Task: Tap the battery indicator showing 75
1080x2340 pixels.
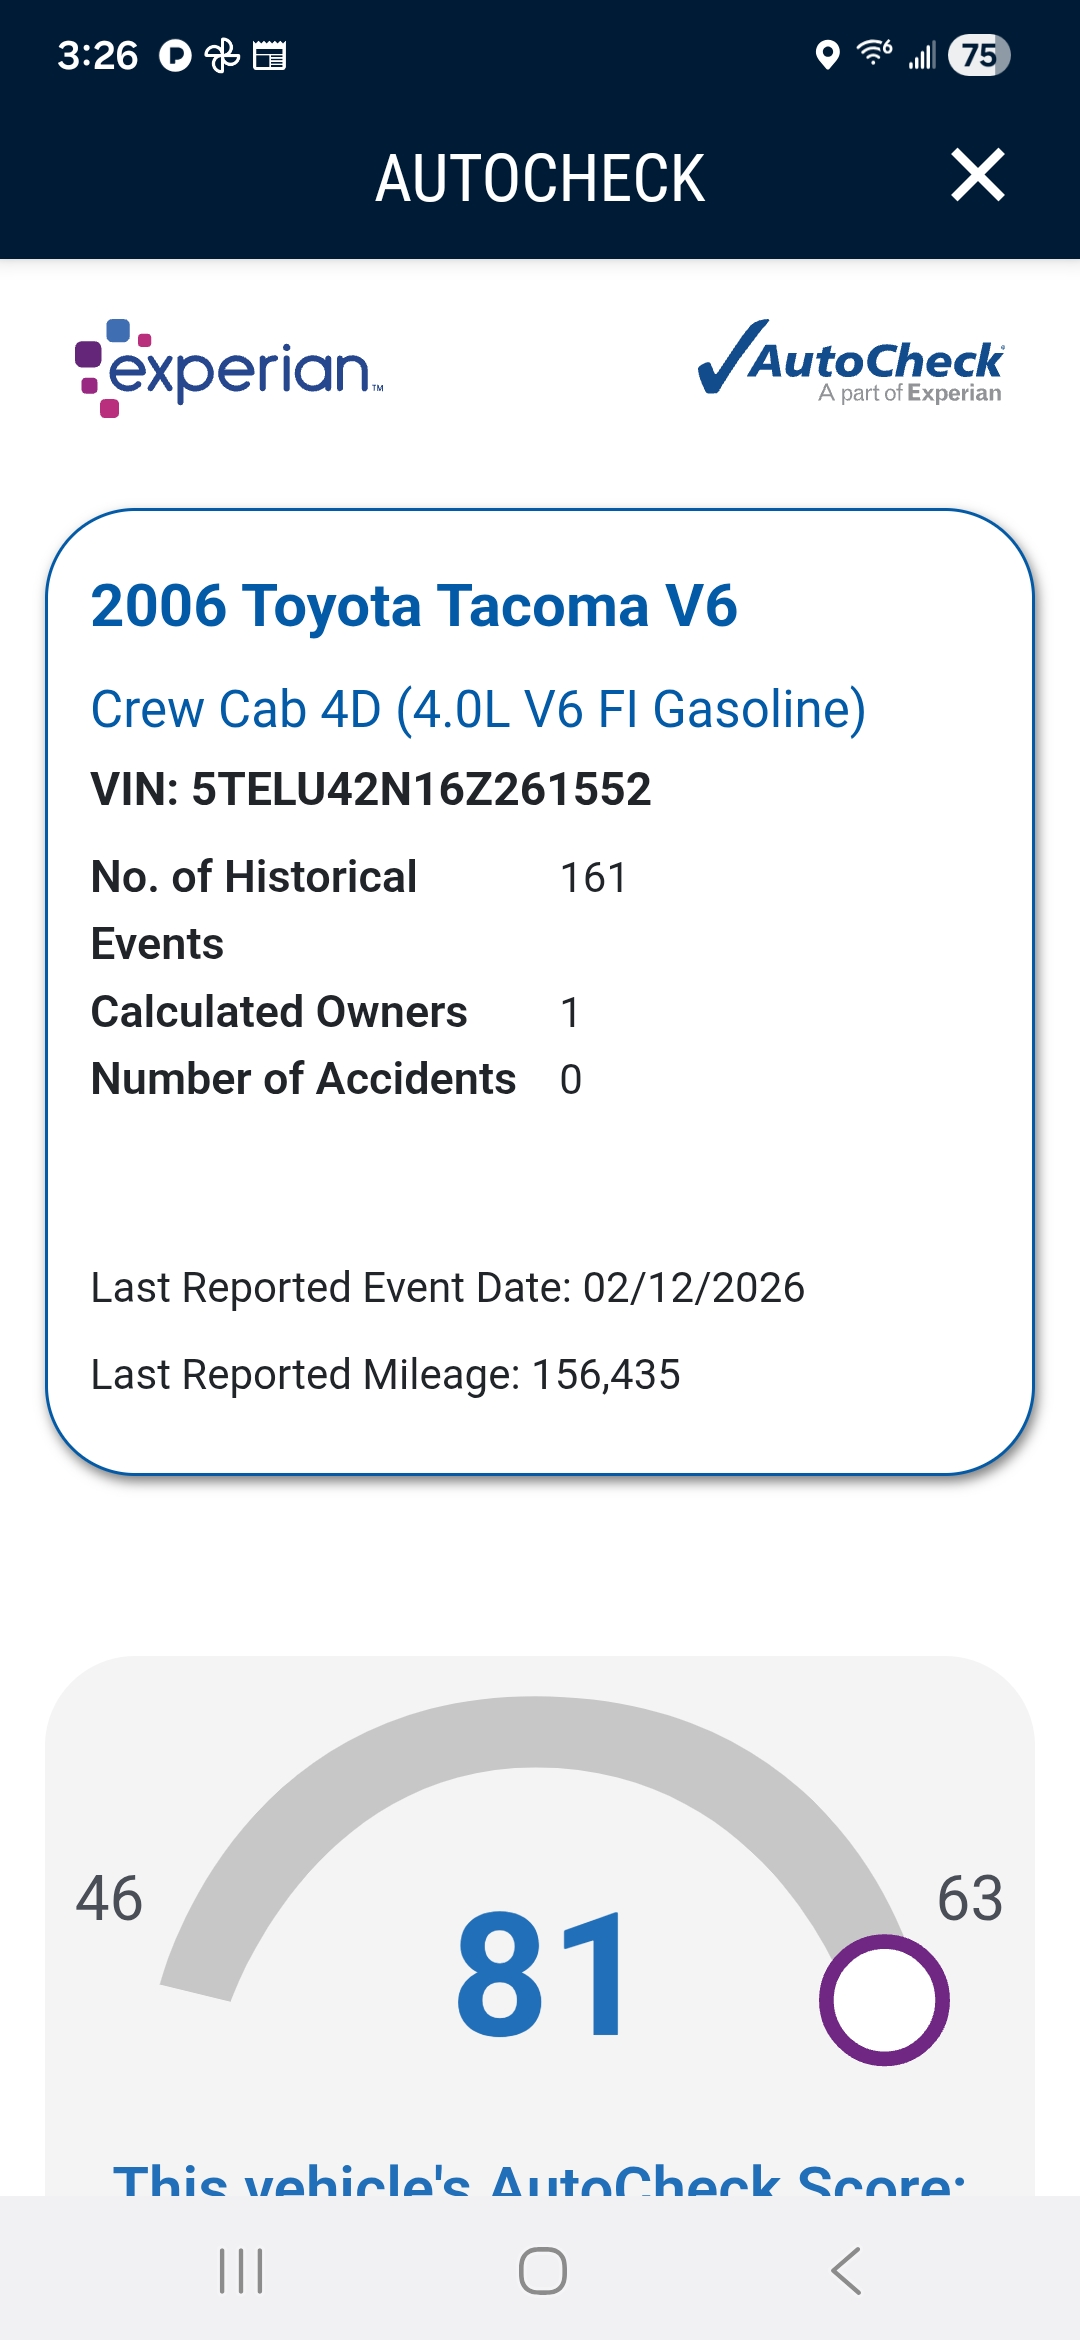Action: pyautogui.click(x=978, y=55)
